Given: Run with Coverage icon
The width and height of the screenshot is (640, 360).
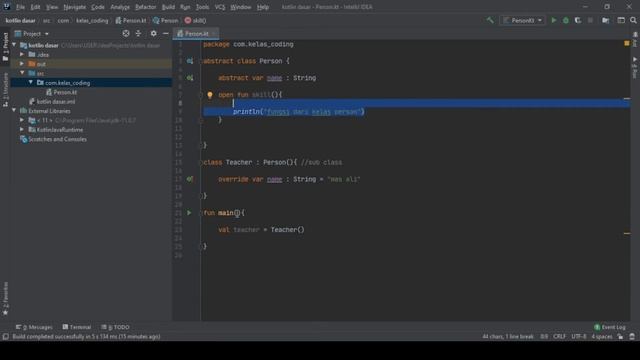Looking at the screenshot, I should coord(578,20).
